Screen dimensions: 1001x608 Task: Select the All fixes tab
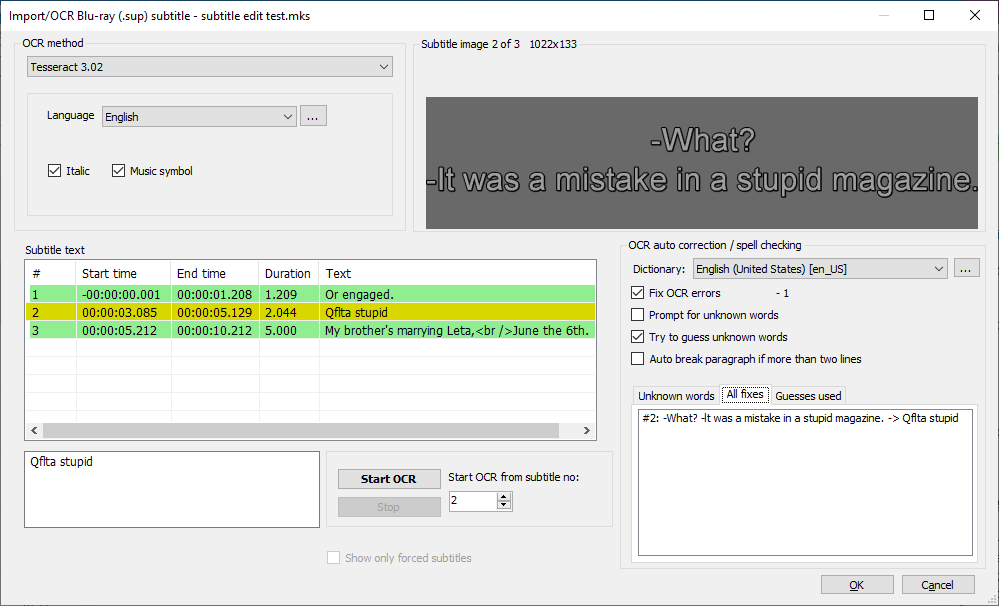click(745, 395)
